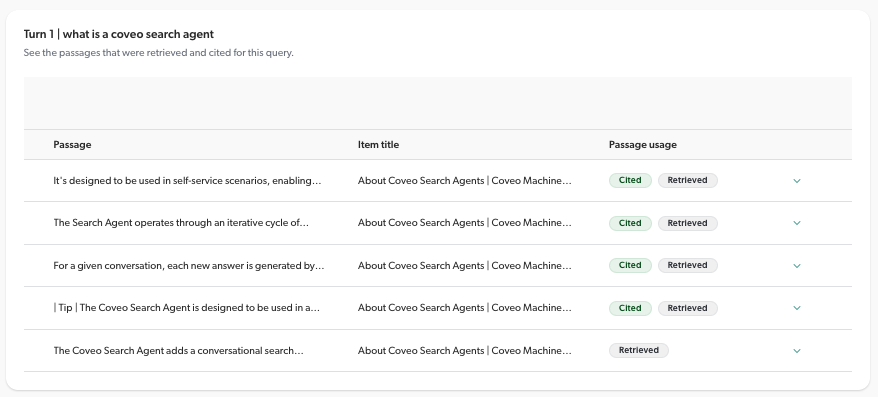Expand the "For a given conversation" passage row
Image resolution: width=878 pixels, height=397 pixels.
tap(797, 266)
